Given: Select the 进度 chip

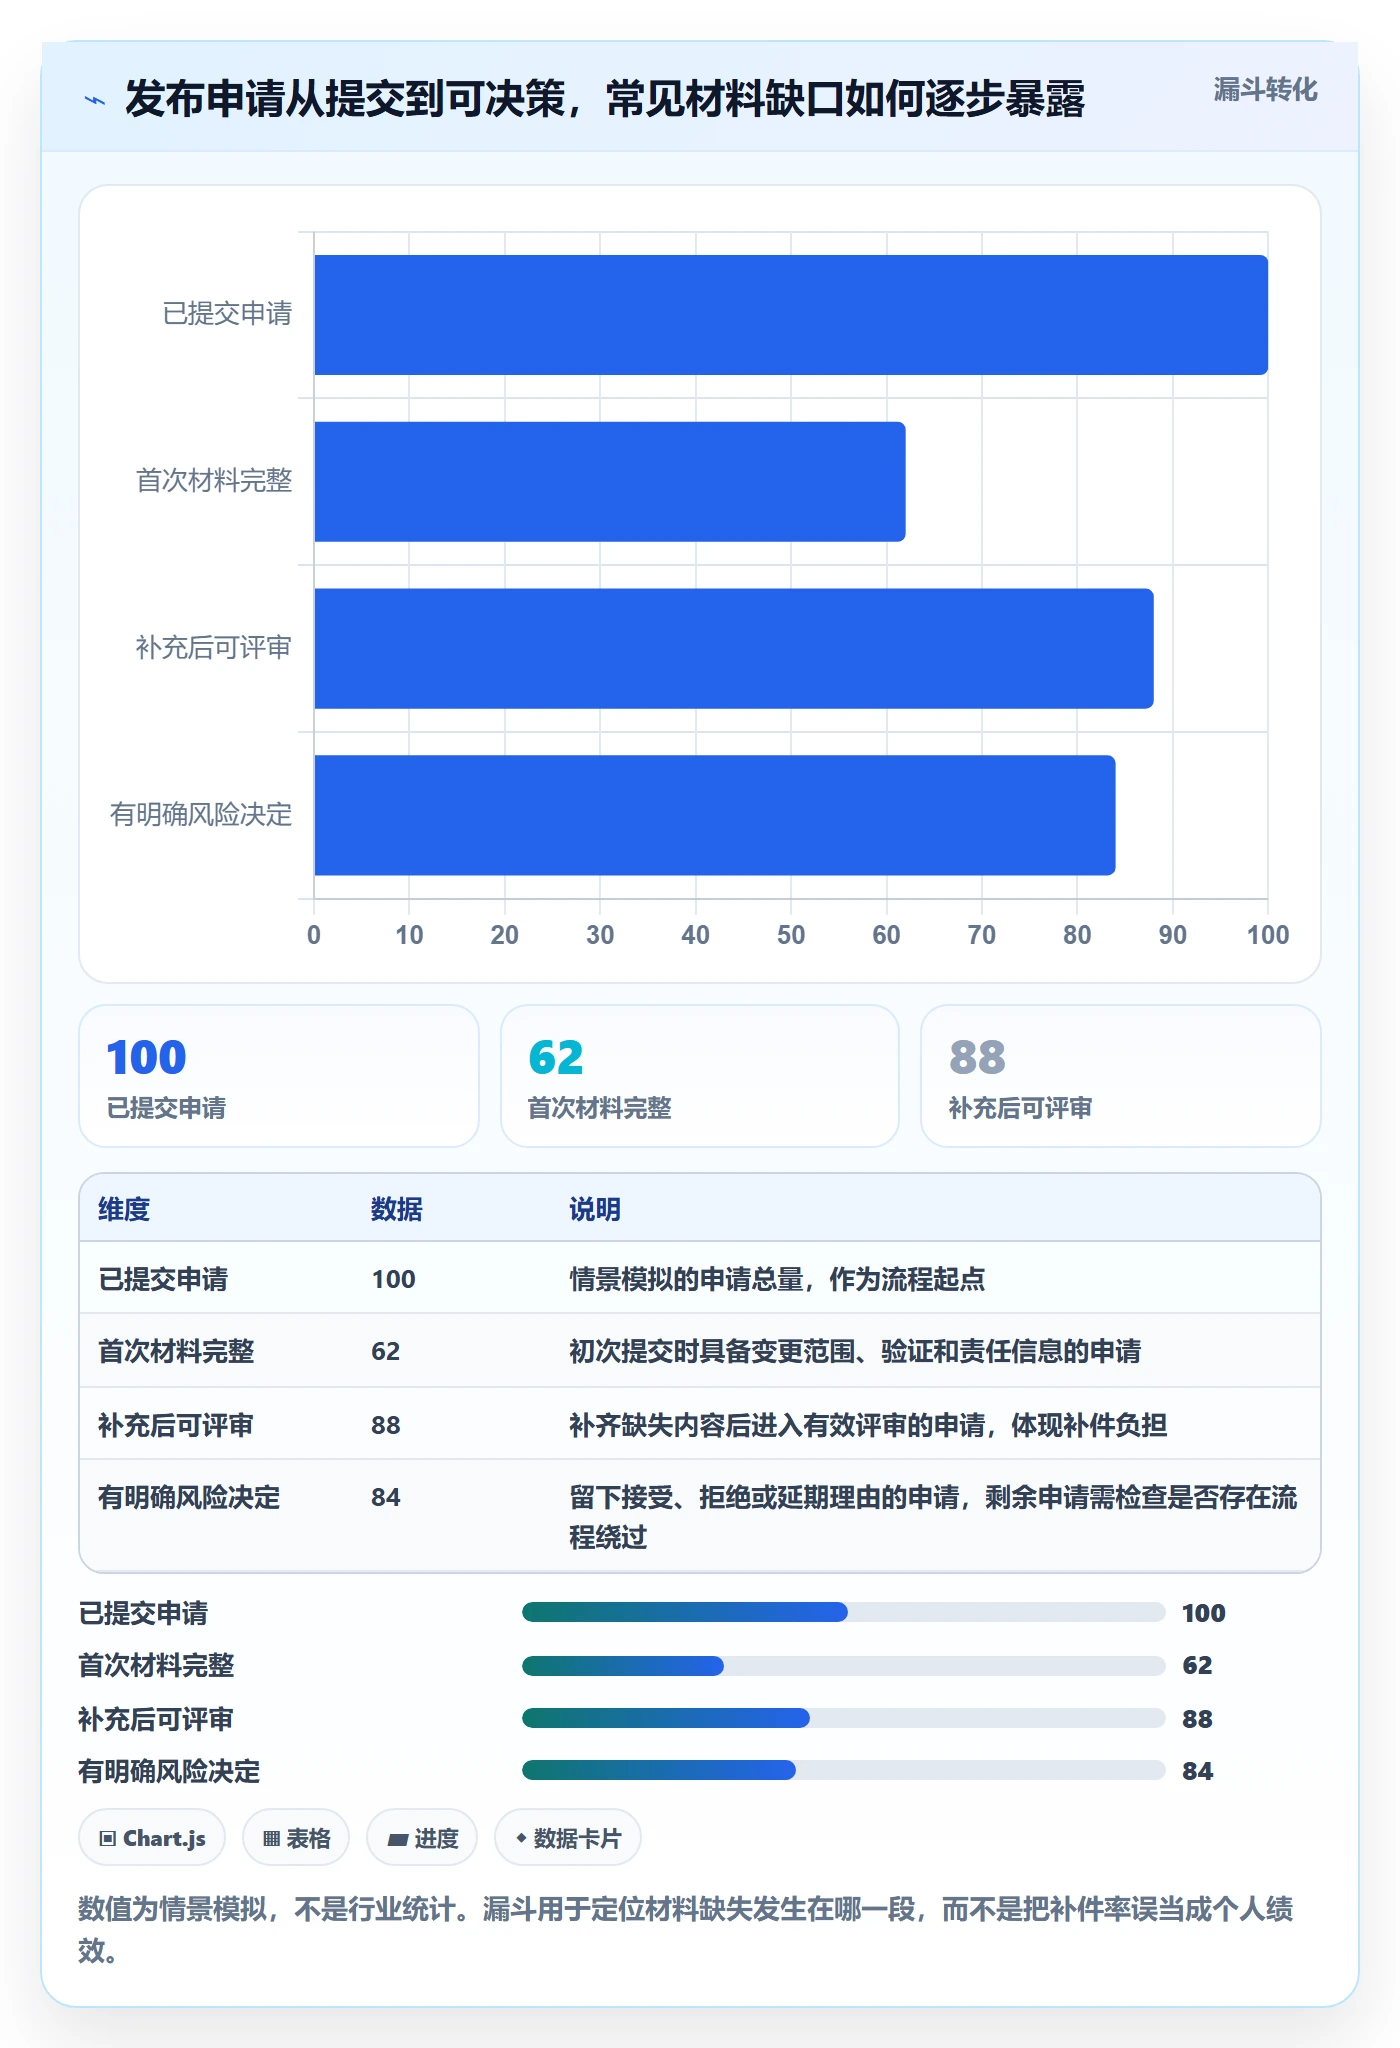Looking at the screenshot, I should [422, 1838].
